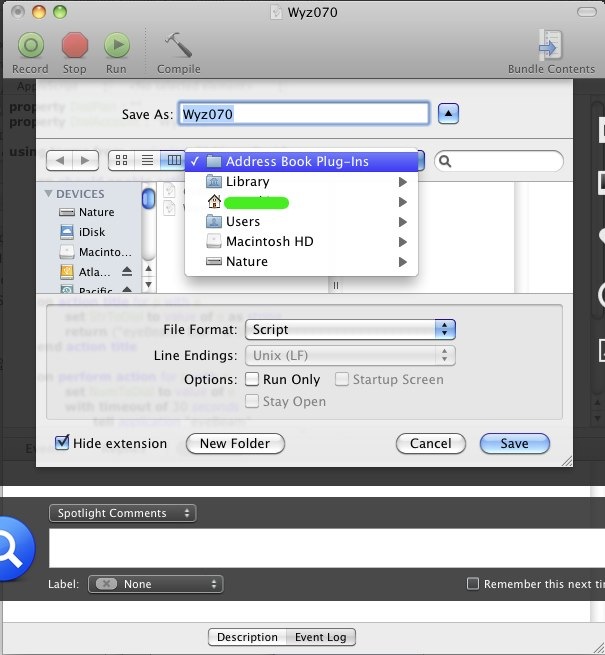Click the column divider handle in file browser
This screenshot has height=655, width=605.
coord(336,285)
